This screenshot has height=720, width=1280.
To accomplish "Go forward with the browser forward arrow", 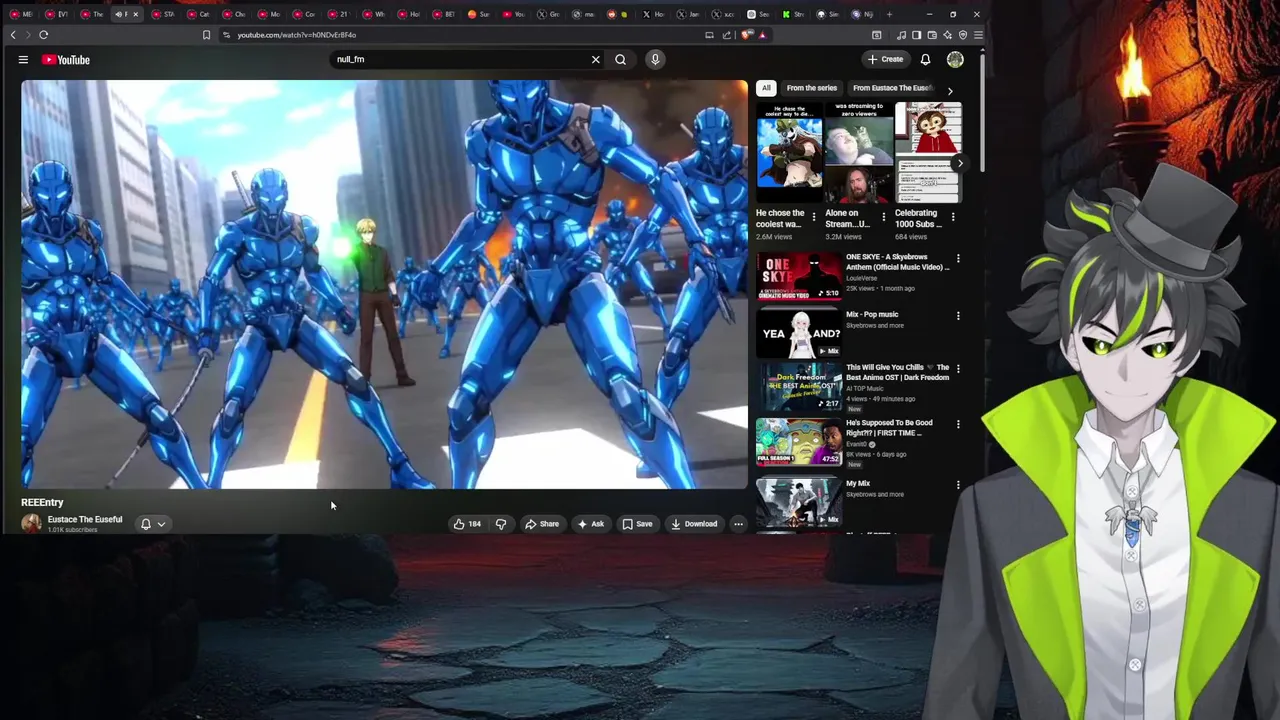I will click(28, 35).
